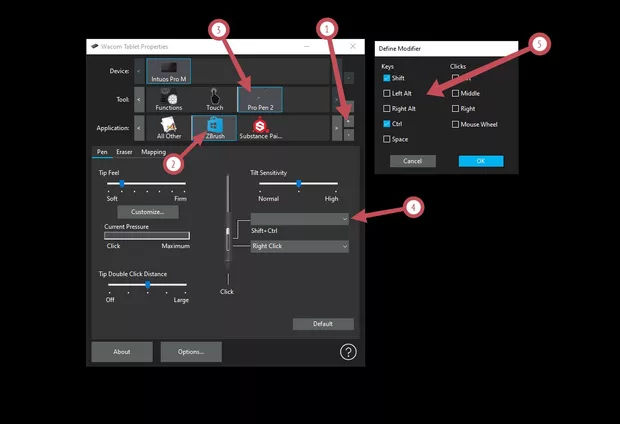This screenshot has height=424, width=620.
Task: Click the 'Large' label under double click distance
Action: [x=181, y=300]
